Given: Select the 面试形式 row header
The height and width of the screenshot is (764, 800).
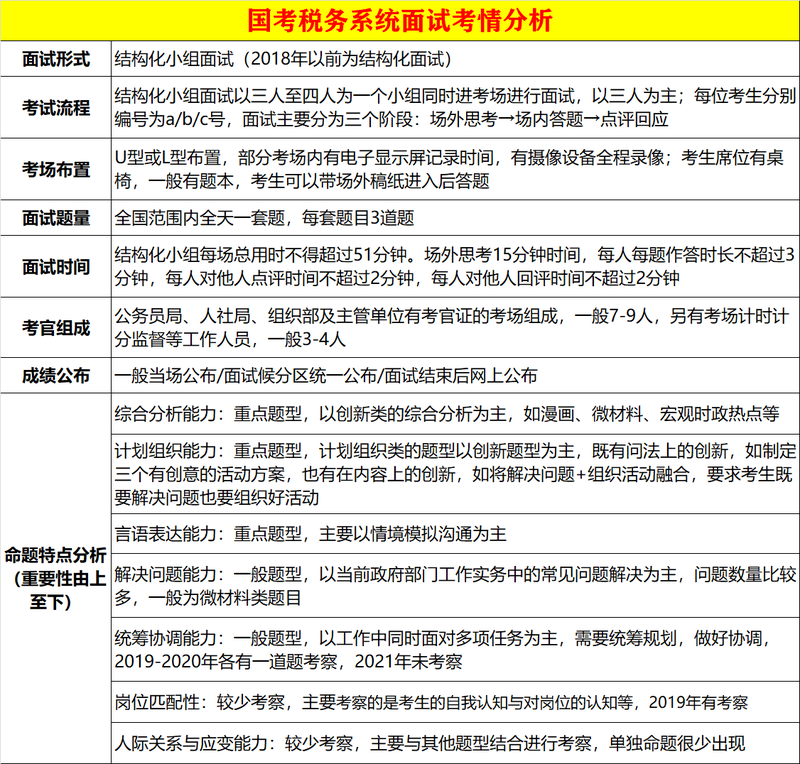Looking at the screenshot, I should point(55,59).
